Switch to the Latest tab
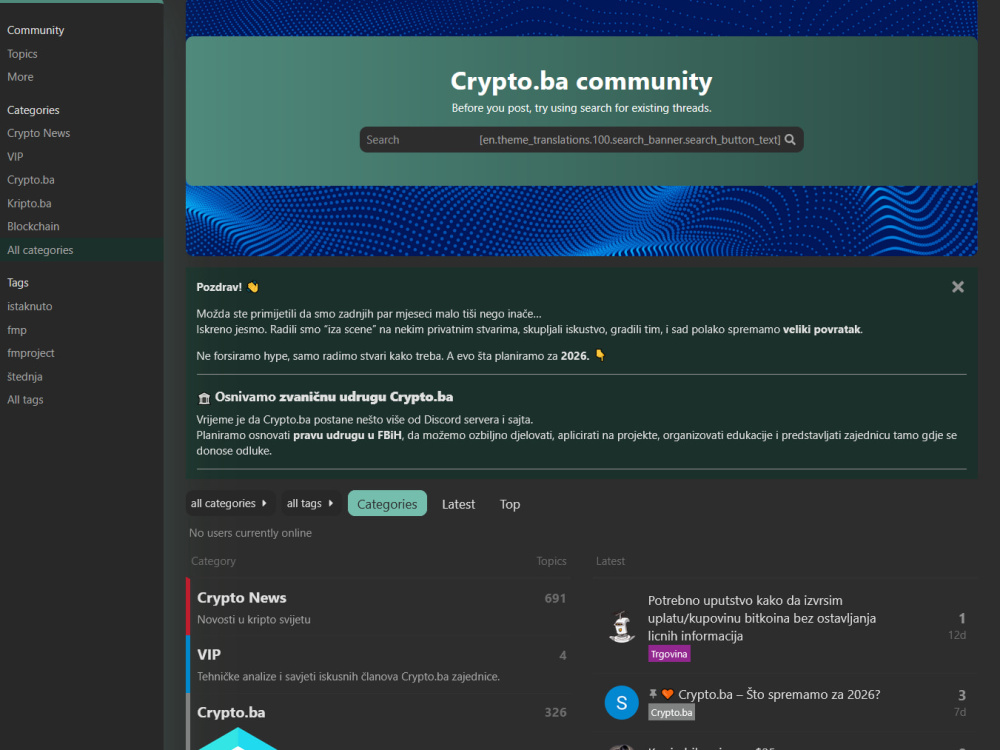This screenshot has width=1000, height=750. tap(459, 504)
